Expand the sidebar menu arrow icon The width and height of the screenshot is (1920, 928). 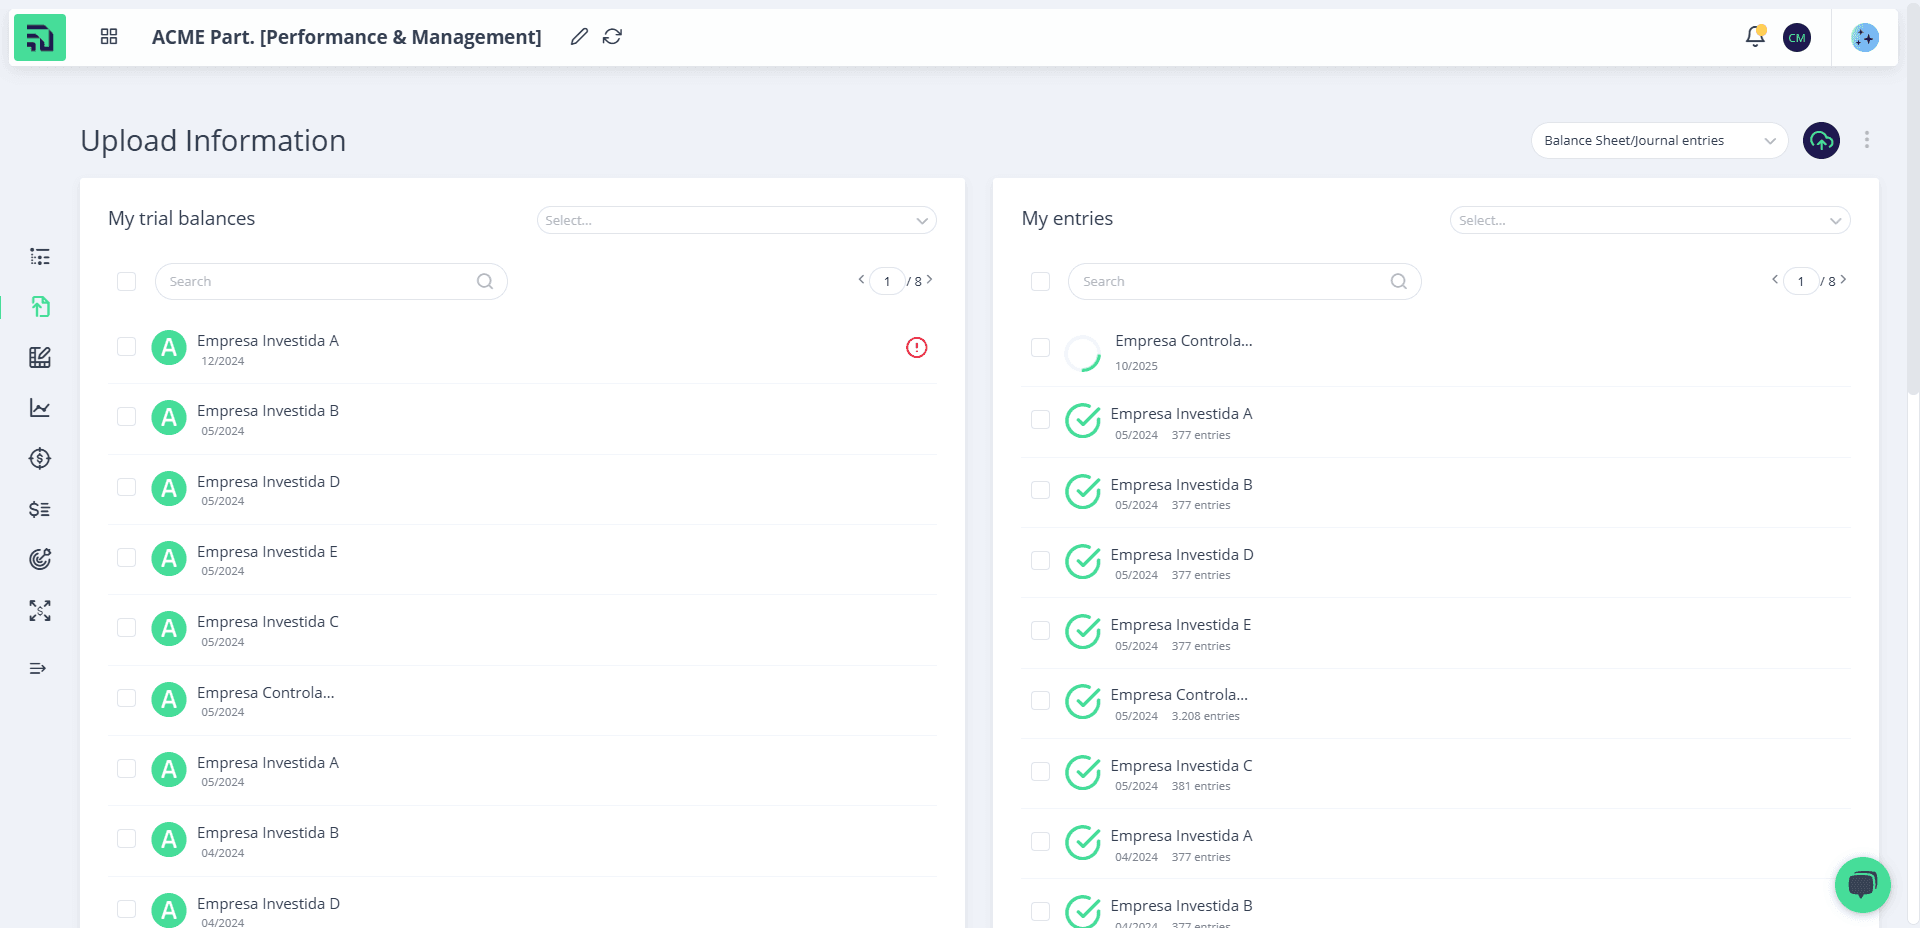tap(38, 669)
